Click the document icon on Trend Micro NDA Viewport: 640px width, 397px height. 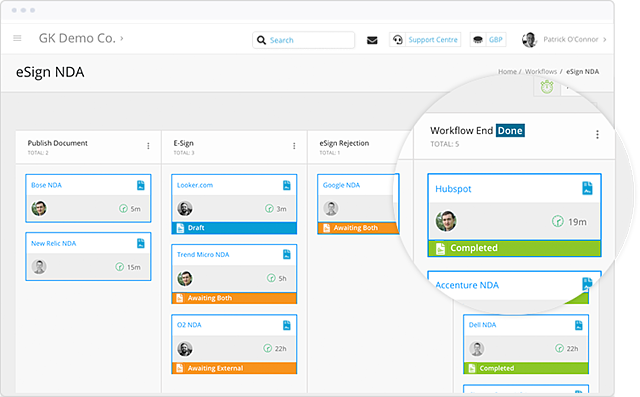coord(287,255)
